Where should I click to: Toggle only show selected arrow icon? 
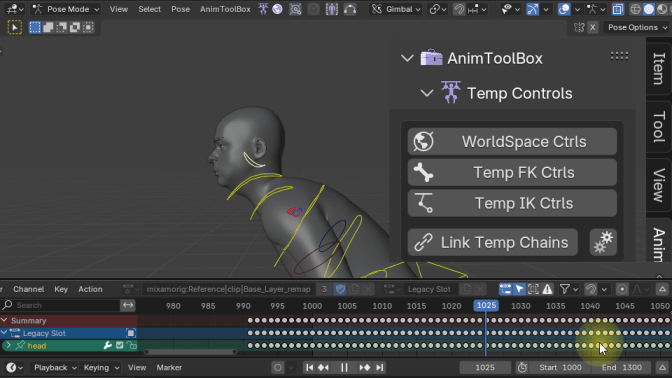click(x=519, y=289)
